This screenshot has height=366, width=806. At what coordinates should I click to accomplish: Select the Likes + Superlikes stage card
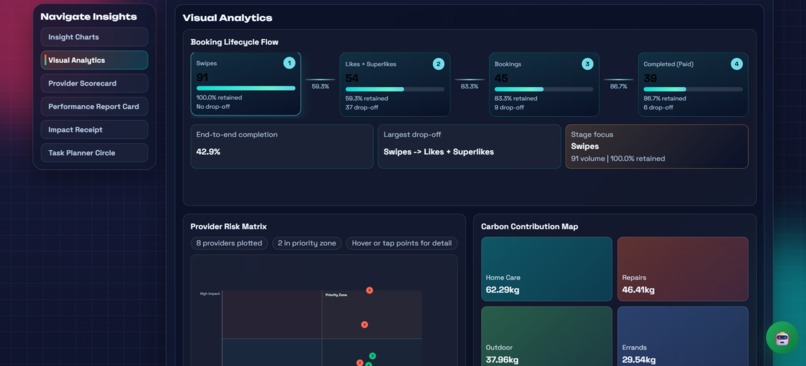pyautogui.click(x=395, y=84)
